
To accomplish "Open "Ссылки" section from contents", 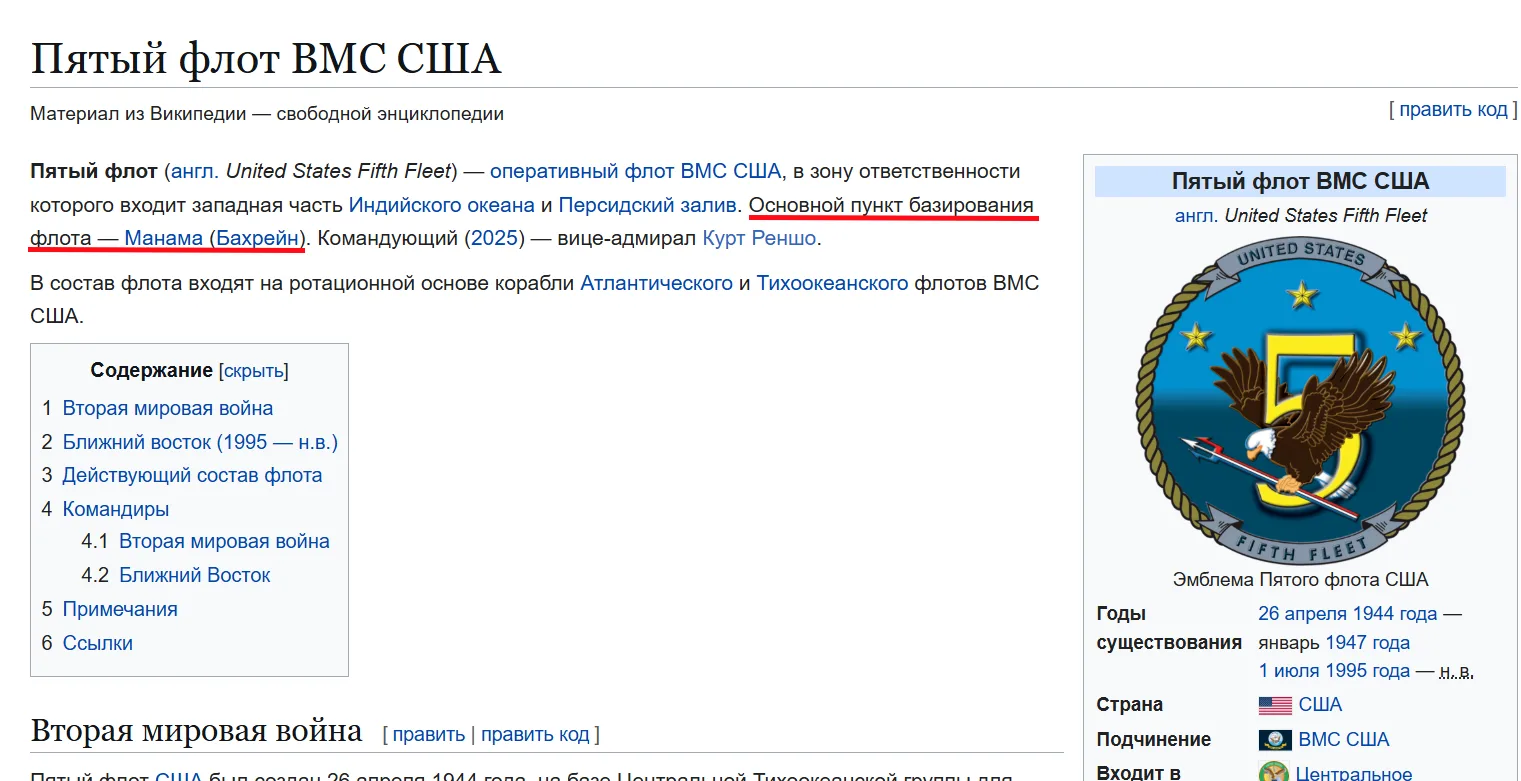I will coord(97,643).
